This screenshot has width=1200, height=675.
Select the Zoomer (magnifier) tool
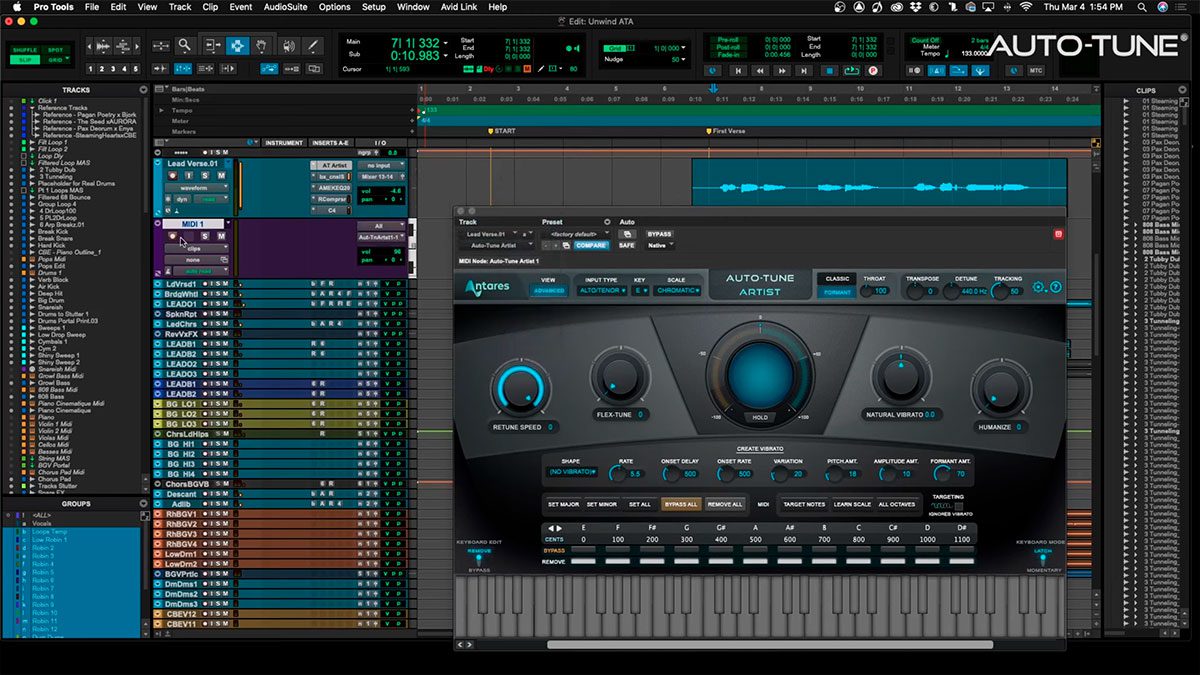click(x=184, y=45)
